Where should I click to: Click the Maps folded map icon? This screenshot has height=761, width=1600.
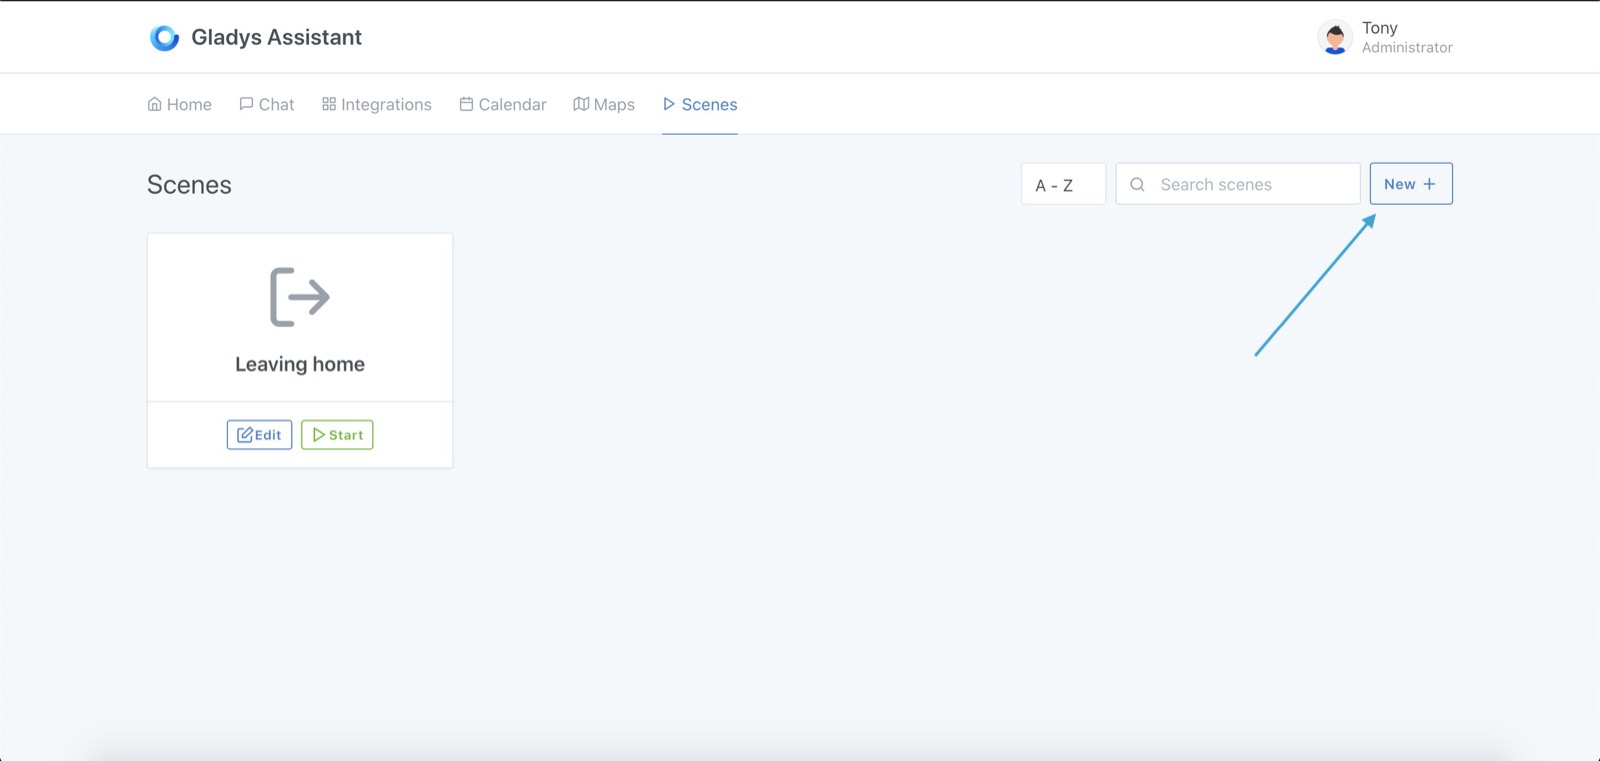click(x=581, y=104)
